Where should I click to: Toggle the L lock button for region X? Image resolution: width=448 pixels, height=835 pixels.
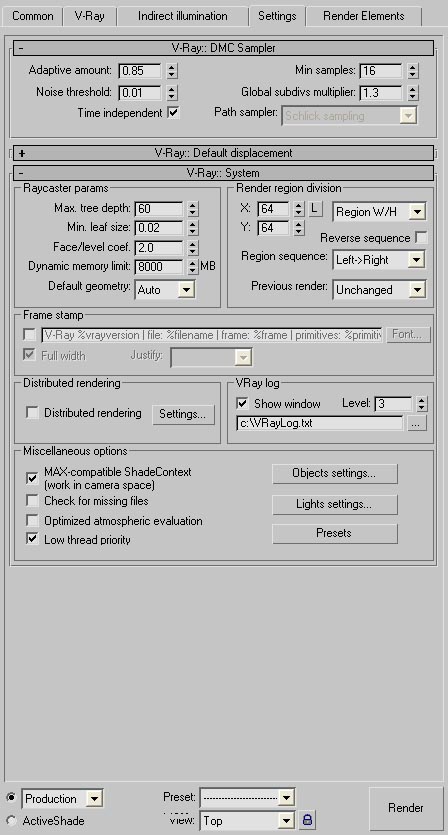click(315, 209)
